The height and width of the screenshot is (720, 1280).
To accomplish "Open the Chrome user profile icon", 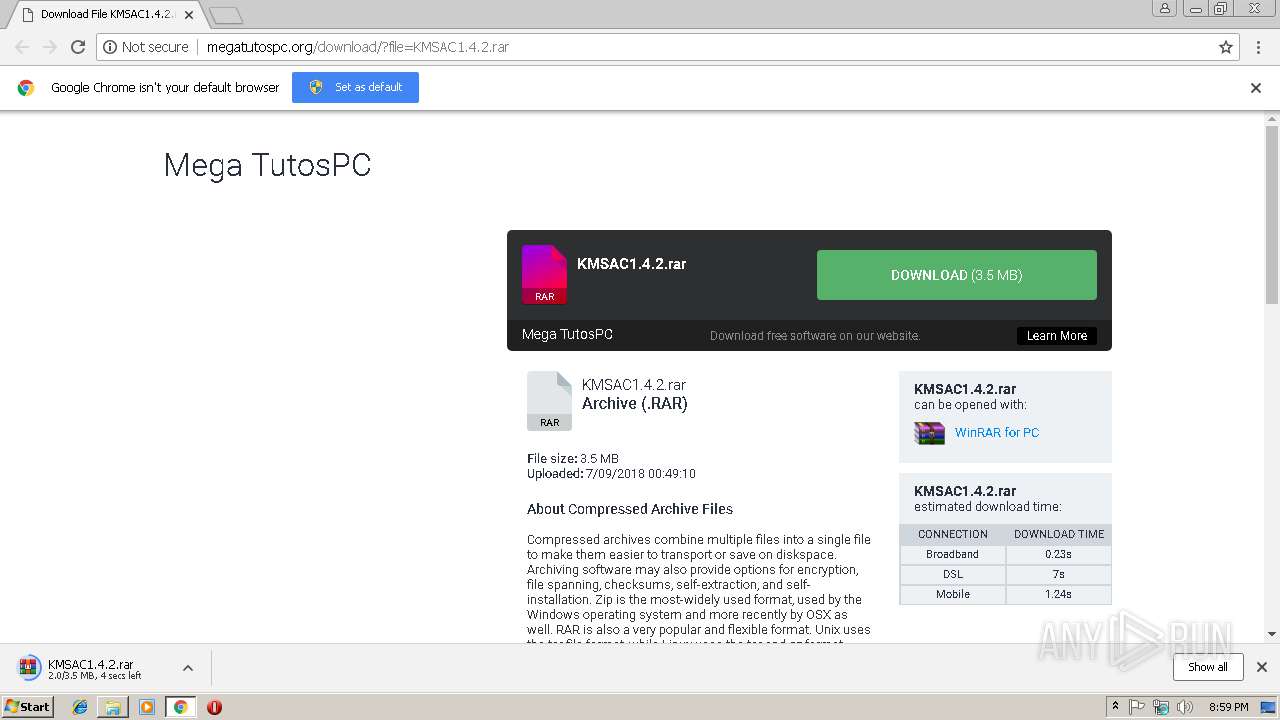I will click(1164, 8).
